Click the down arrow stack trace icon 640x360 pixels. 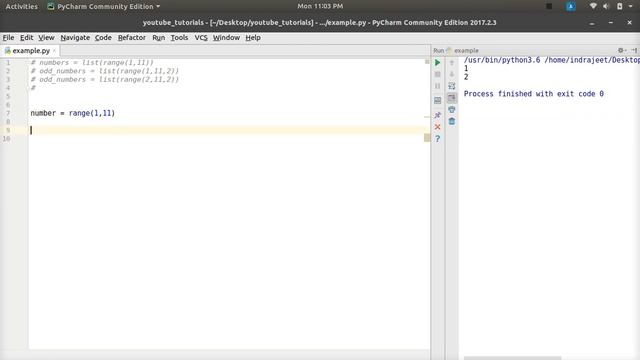pyautogui.click(x=452, y=74)
